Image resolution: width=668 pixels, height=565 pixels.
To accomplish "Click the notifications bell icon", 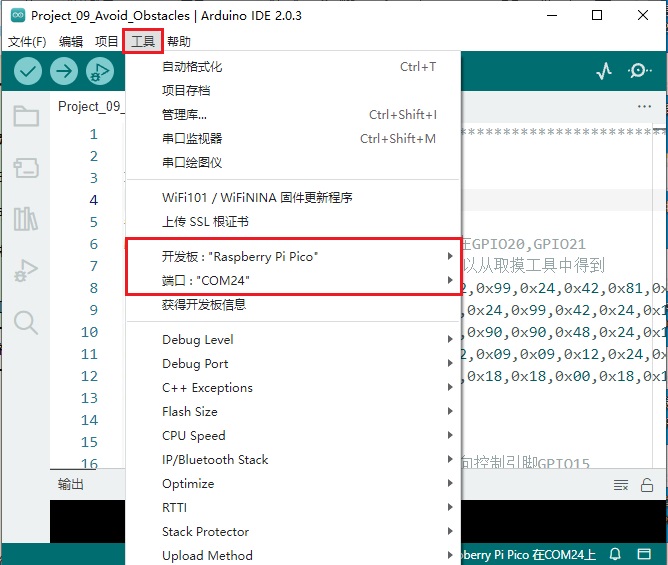I will (615, 554).
